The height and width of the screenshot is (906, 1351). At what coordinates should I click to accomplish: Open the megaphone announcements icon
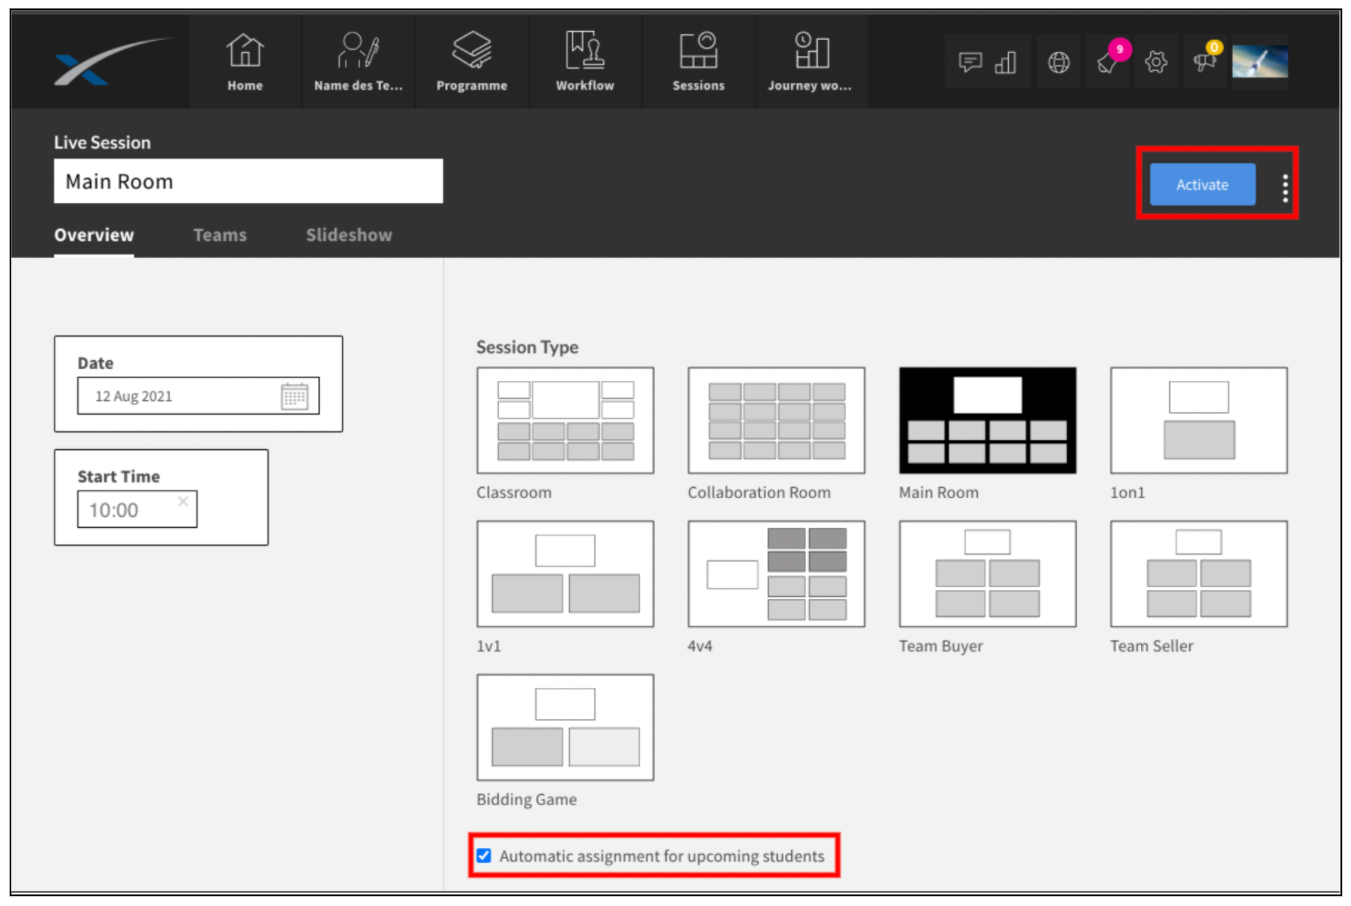tap(1206, 61)
